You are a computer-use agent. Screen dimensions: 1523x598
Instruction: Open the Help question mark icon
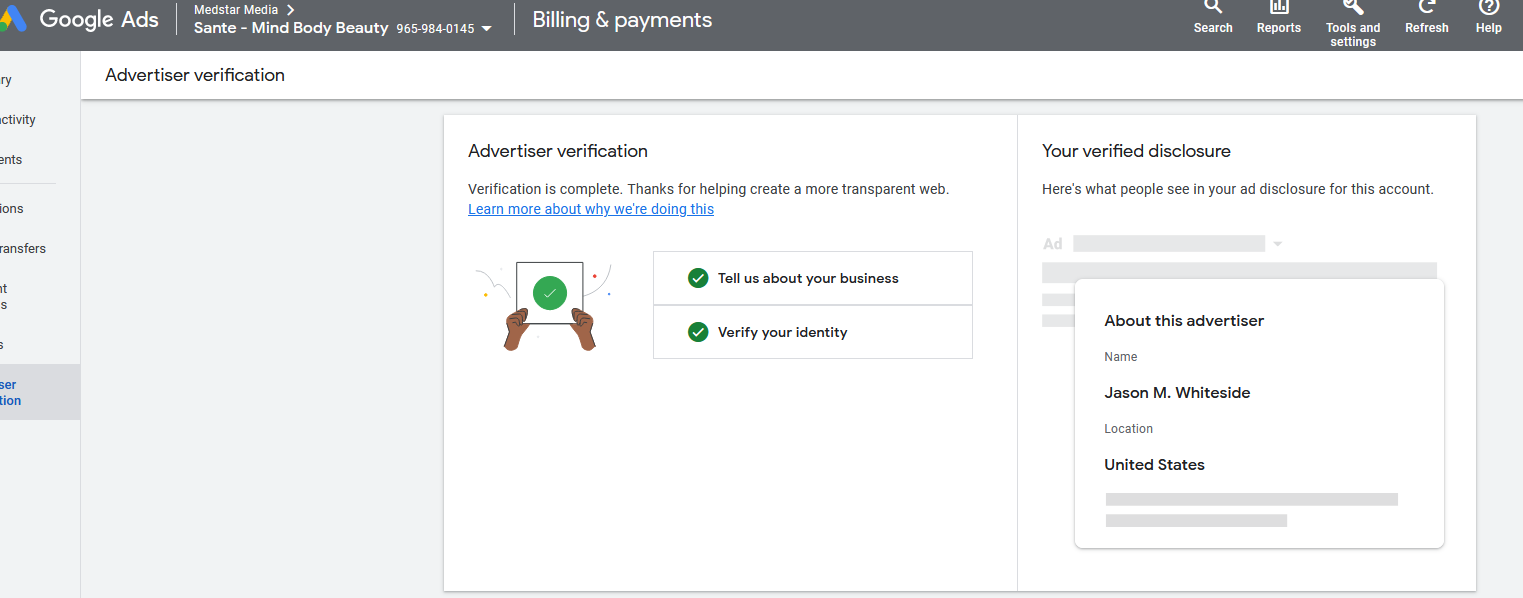coord(1489,6)
